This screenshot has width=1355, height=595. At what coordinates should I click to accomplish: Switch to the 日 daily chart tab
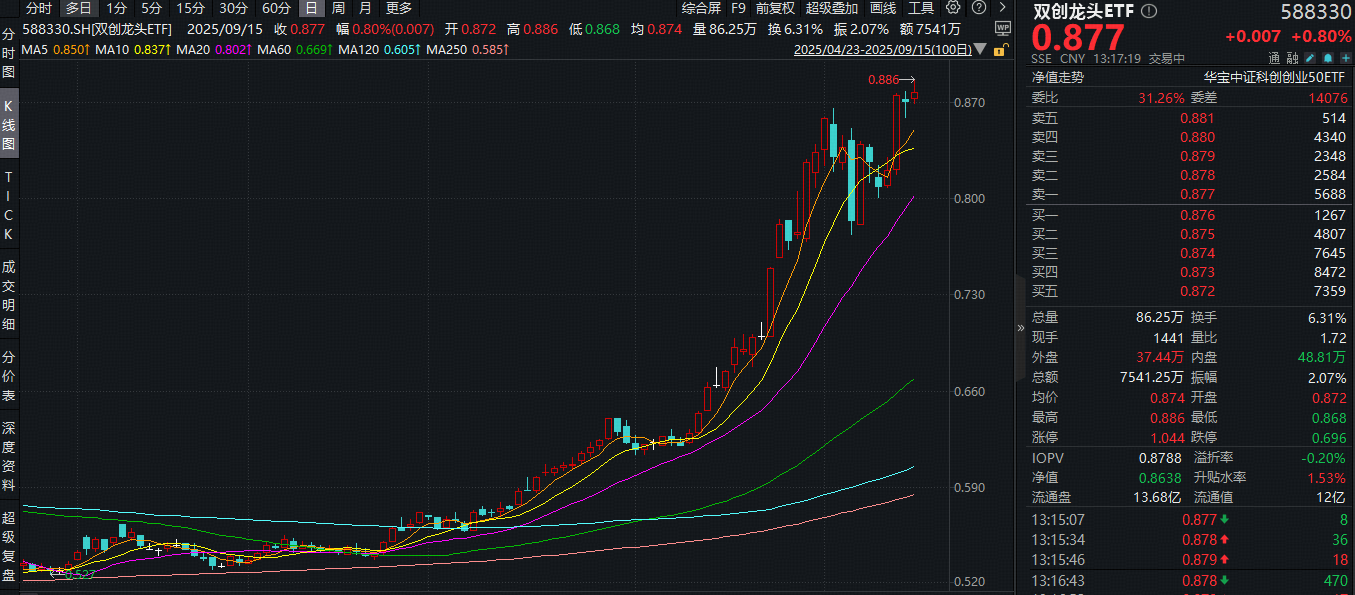pos(310,8)
